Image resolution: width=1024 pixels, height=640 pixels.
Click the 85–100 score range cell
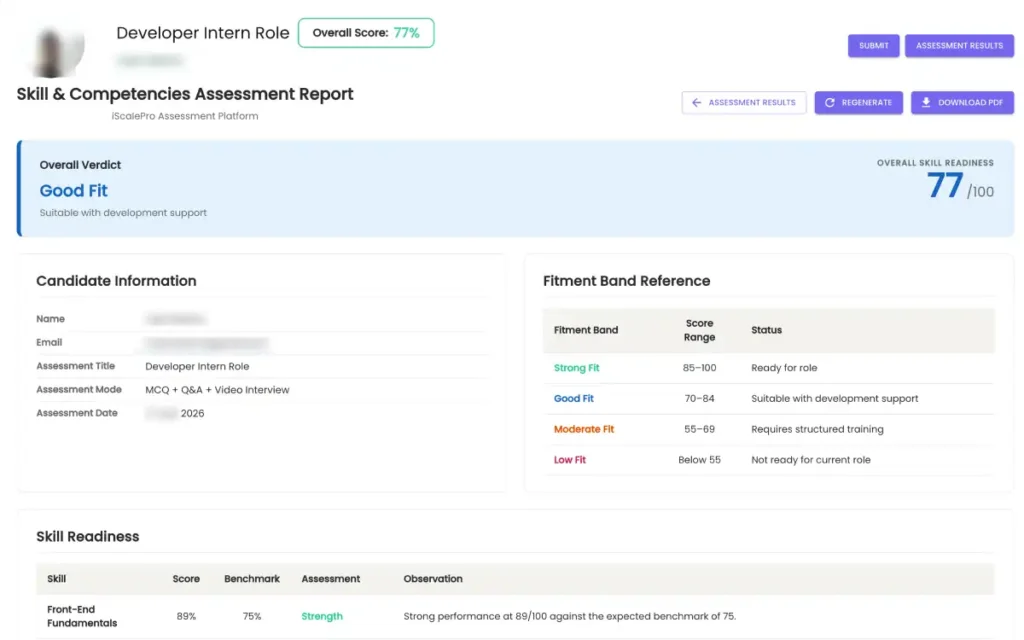coord(699,368)
